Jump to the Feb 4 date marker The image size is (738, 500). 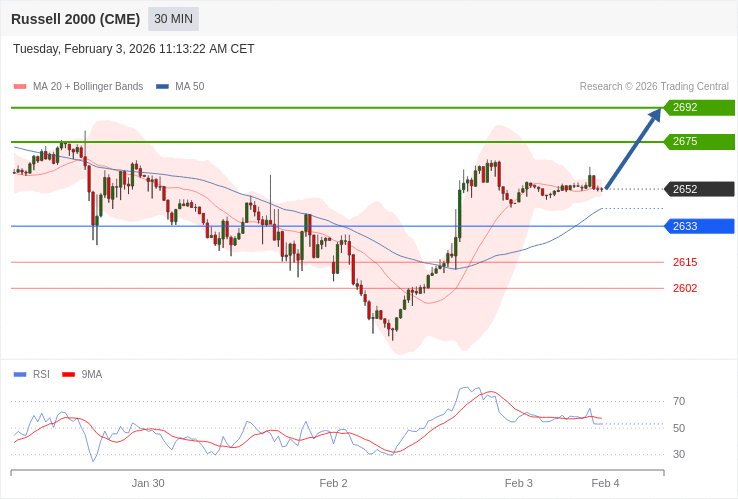[605, 483]
